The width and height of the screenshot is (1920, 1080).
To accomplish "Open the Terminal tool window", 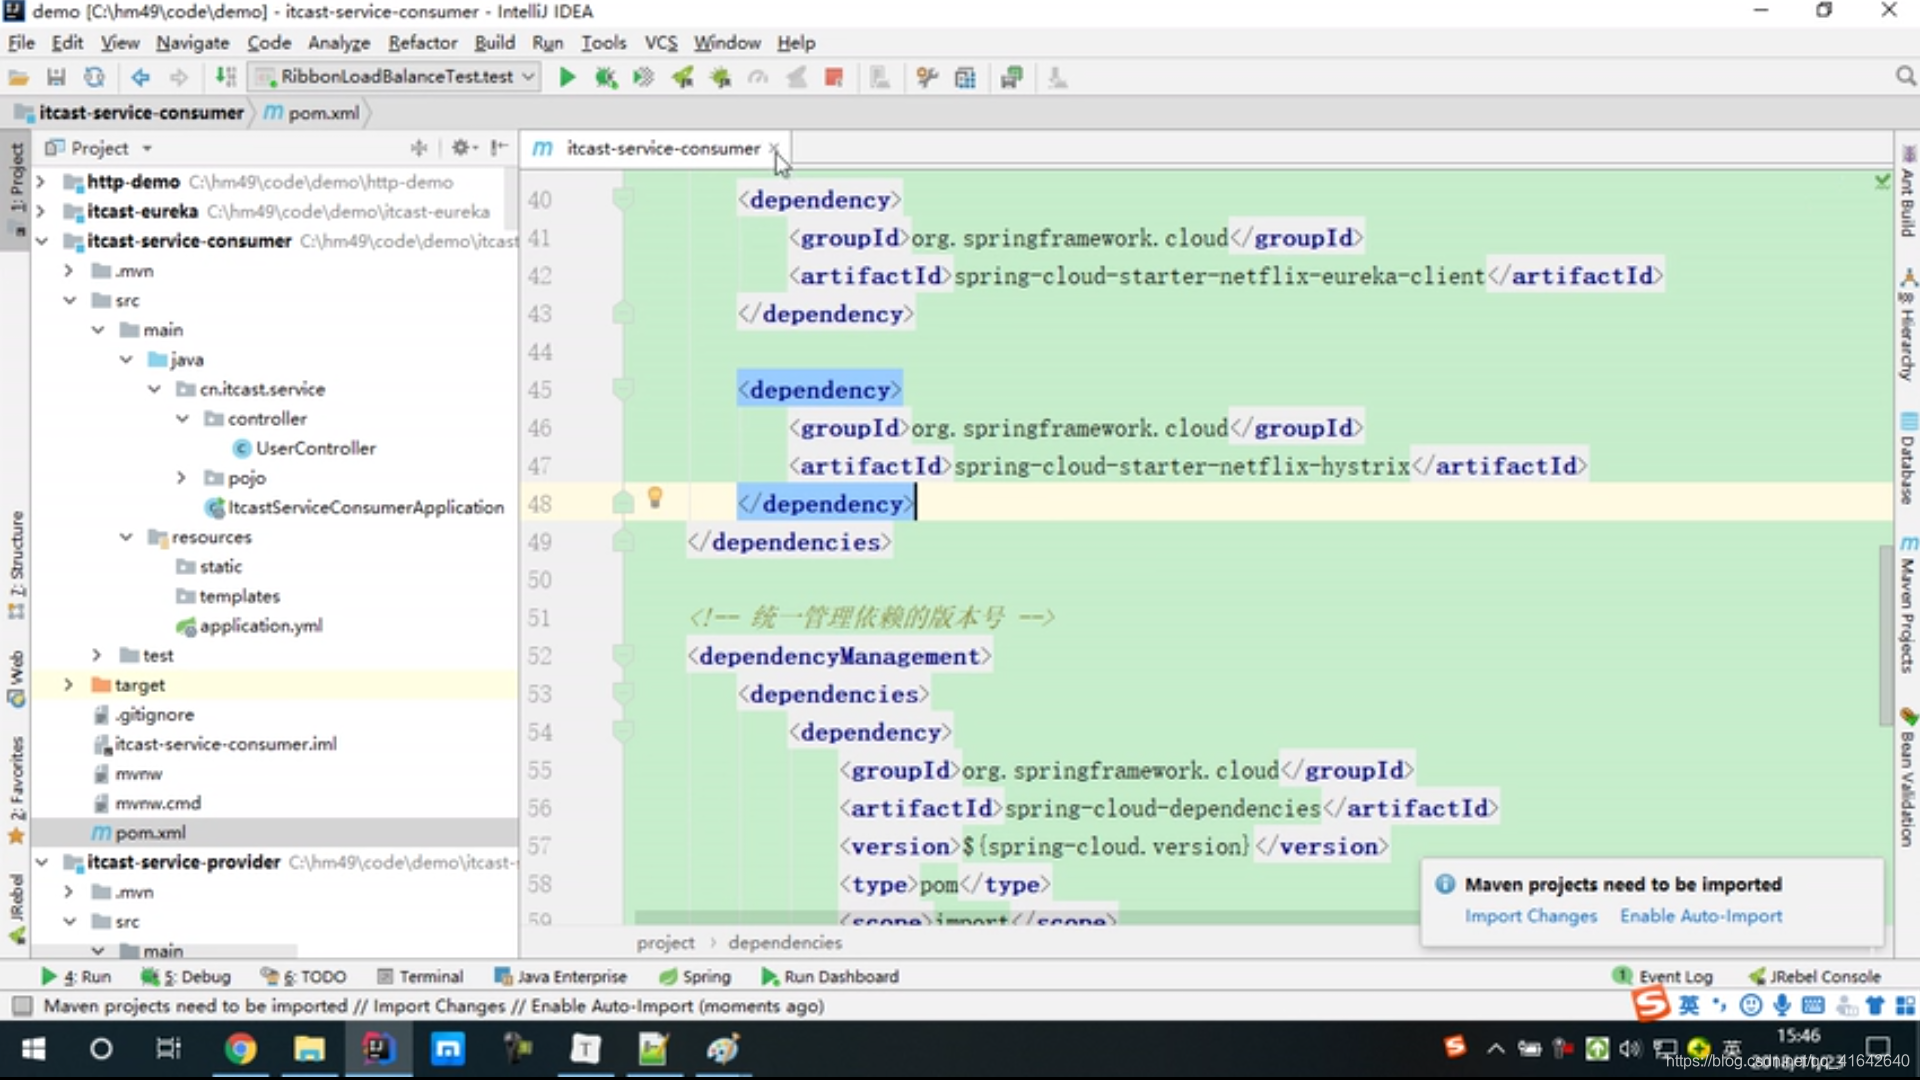I will [420, 976].
